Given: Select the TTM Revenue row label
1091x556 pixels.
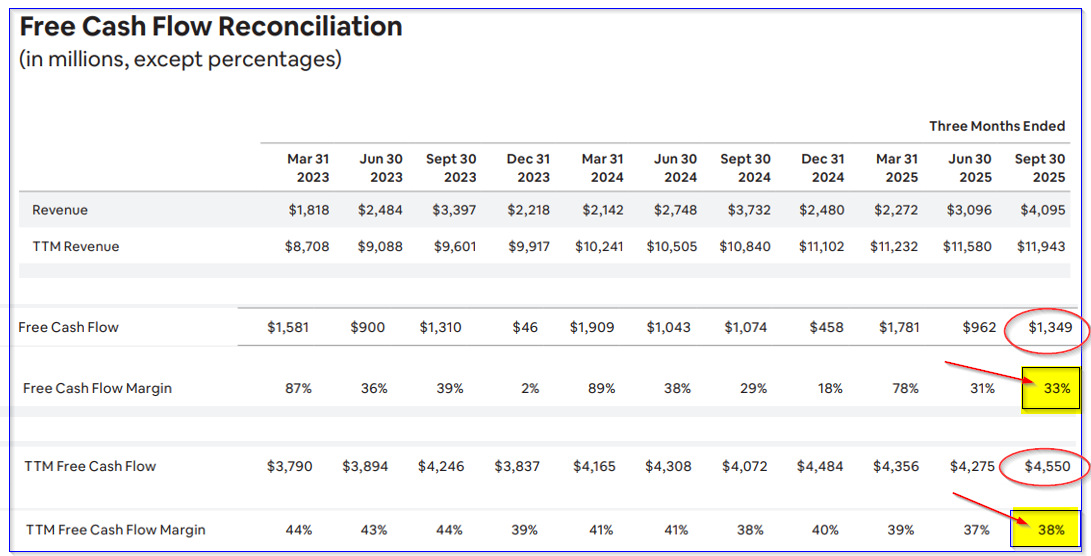Looking at the screenshot, I should [x=76, y=246].
